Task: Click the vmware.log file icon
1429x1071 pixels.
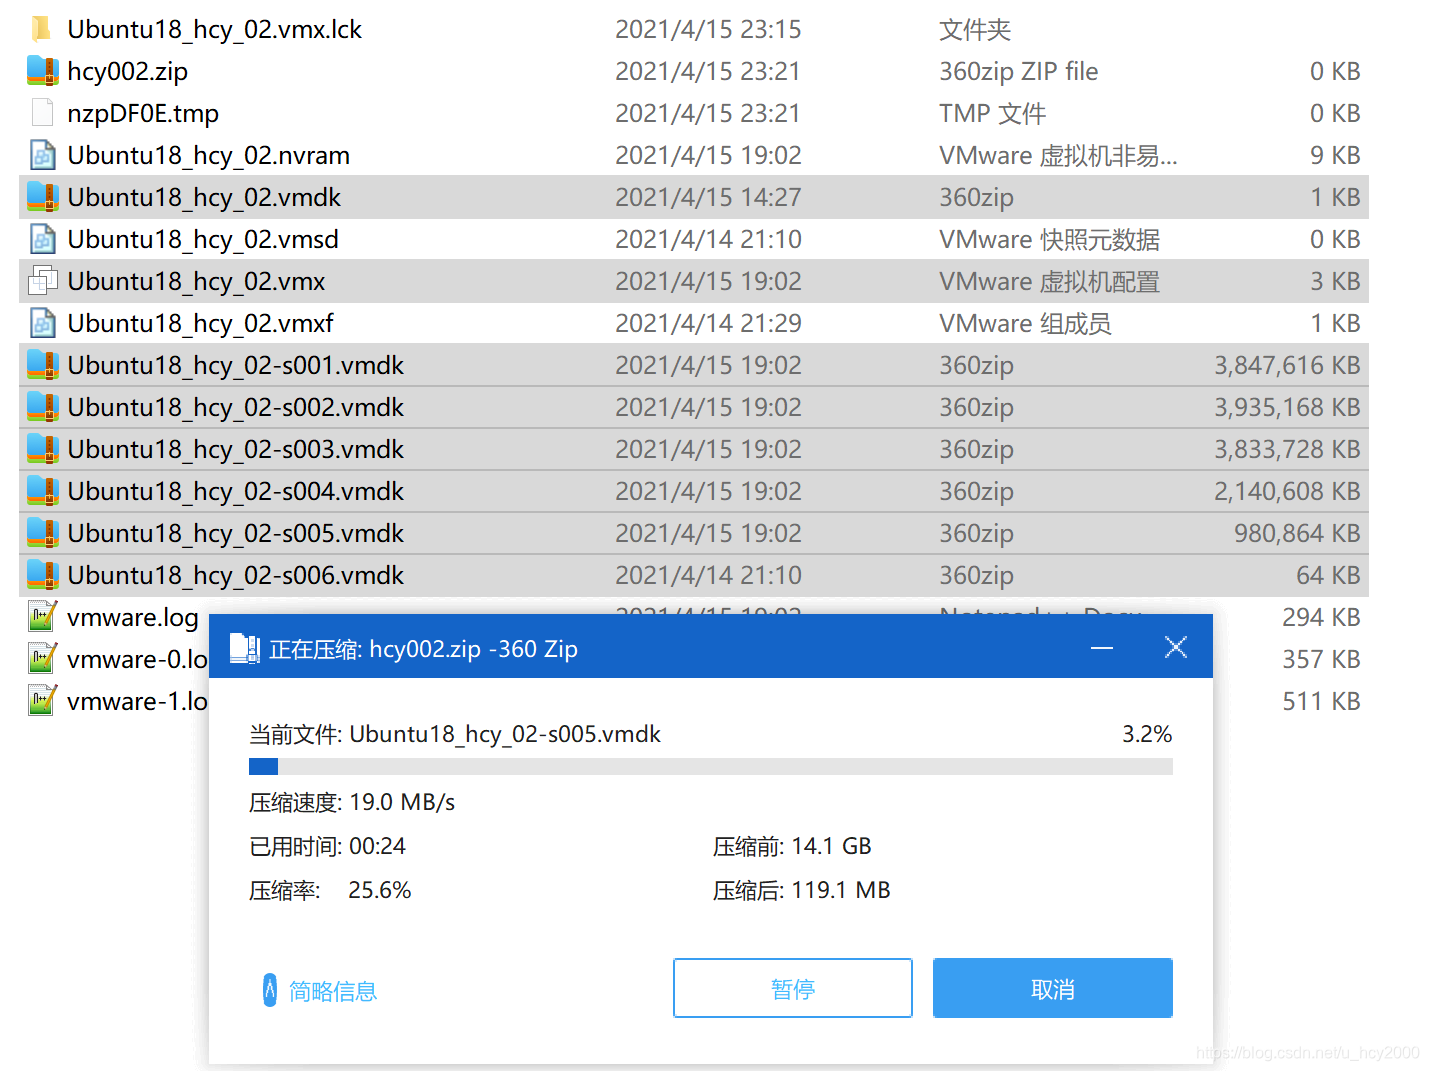Action: click(42, 616)
